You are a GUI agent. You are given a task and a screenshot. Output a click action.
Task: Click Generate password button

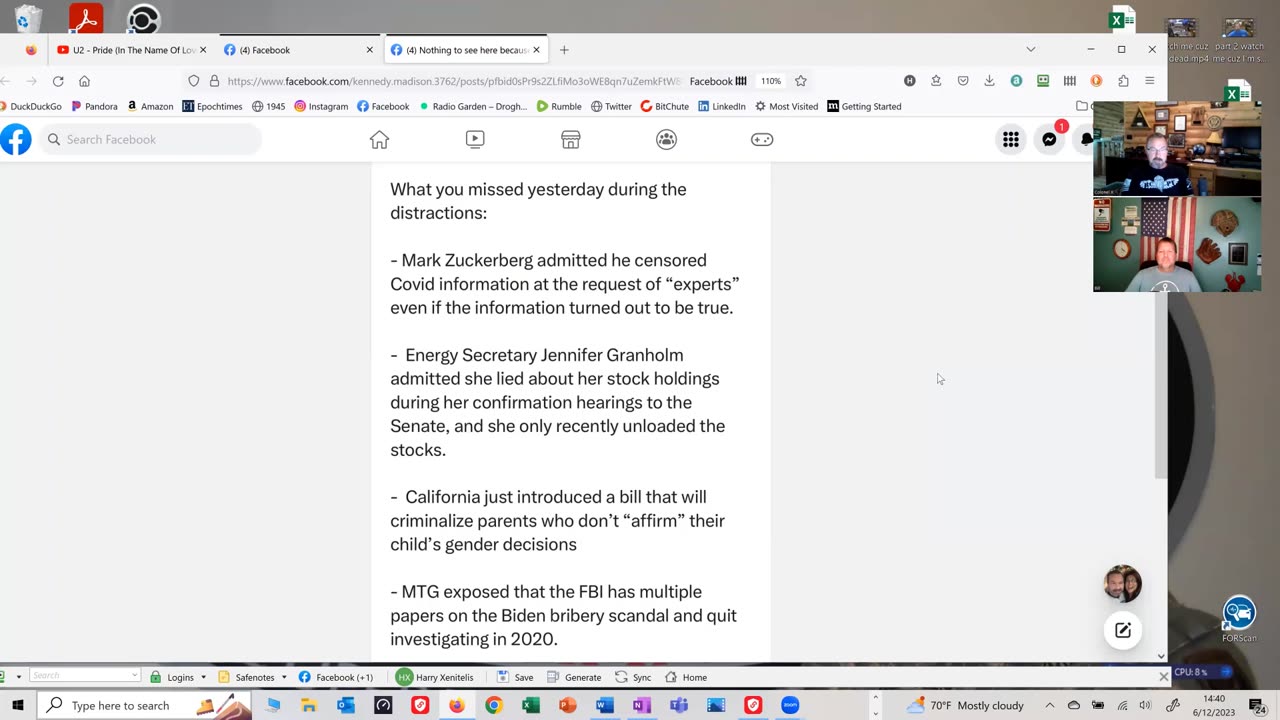click(573, 677)
